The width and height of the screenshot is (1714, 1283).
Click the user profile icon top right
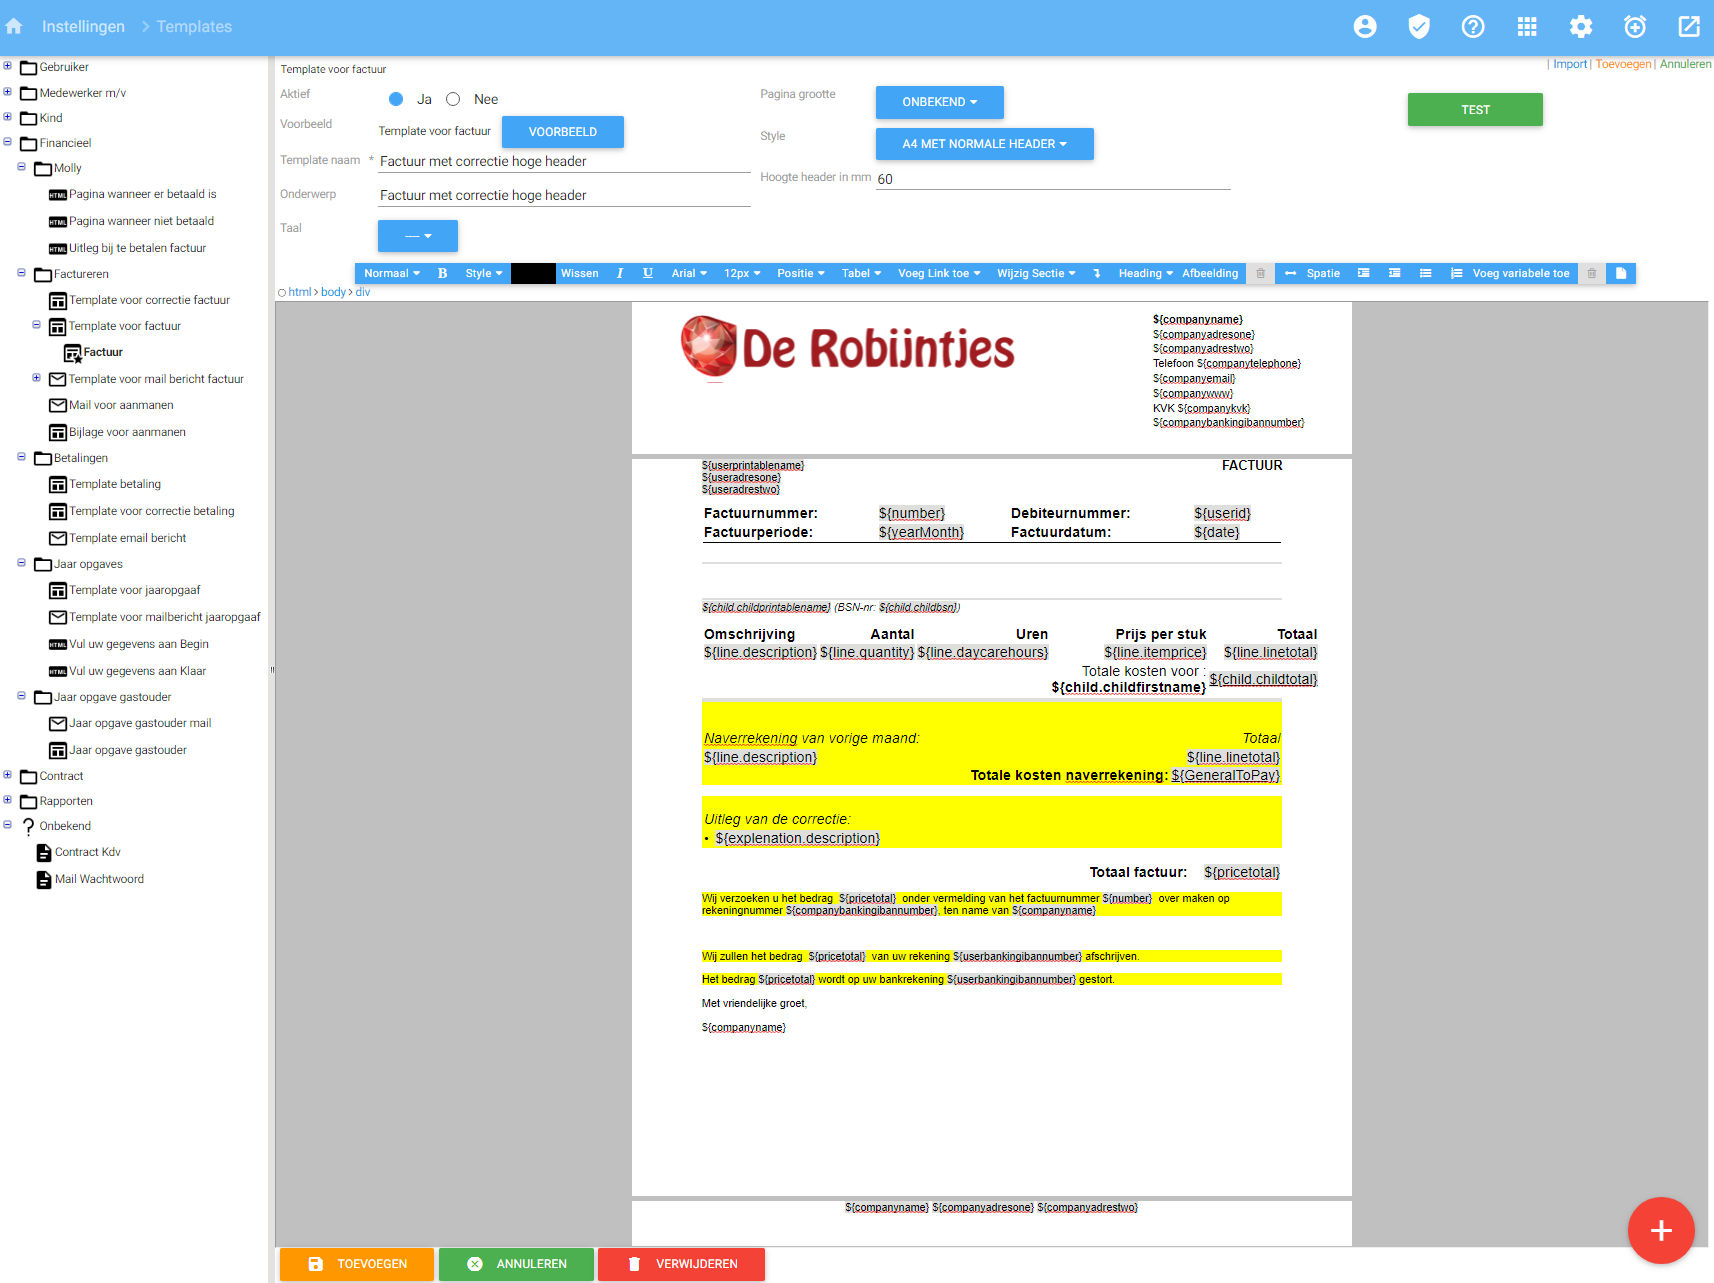pyautogui.click(x=1365, y=26)
